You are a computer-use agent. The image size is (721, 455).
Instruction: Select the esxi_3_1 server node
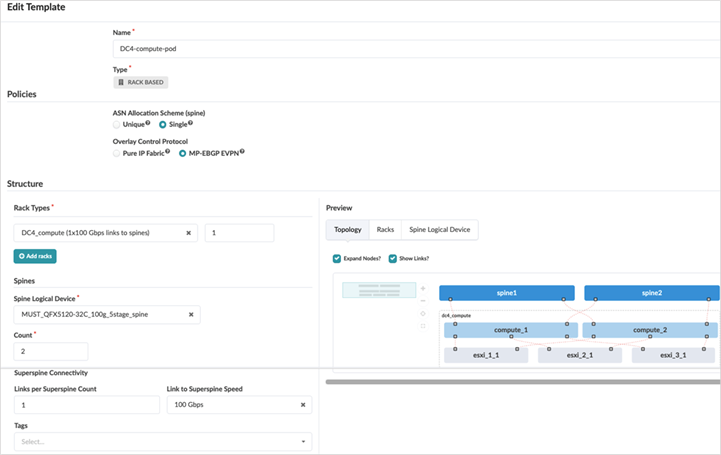pyautogui.click(x=673, y=355)
